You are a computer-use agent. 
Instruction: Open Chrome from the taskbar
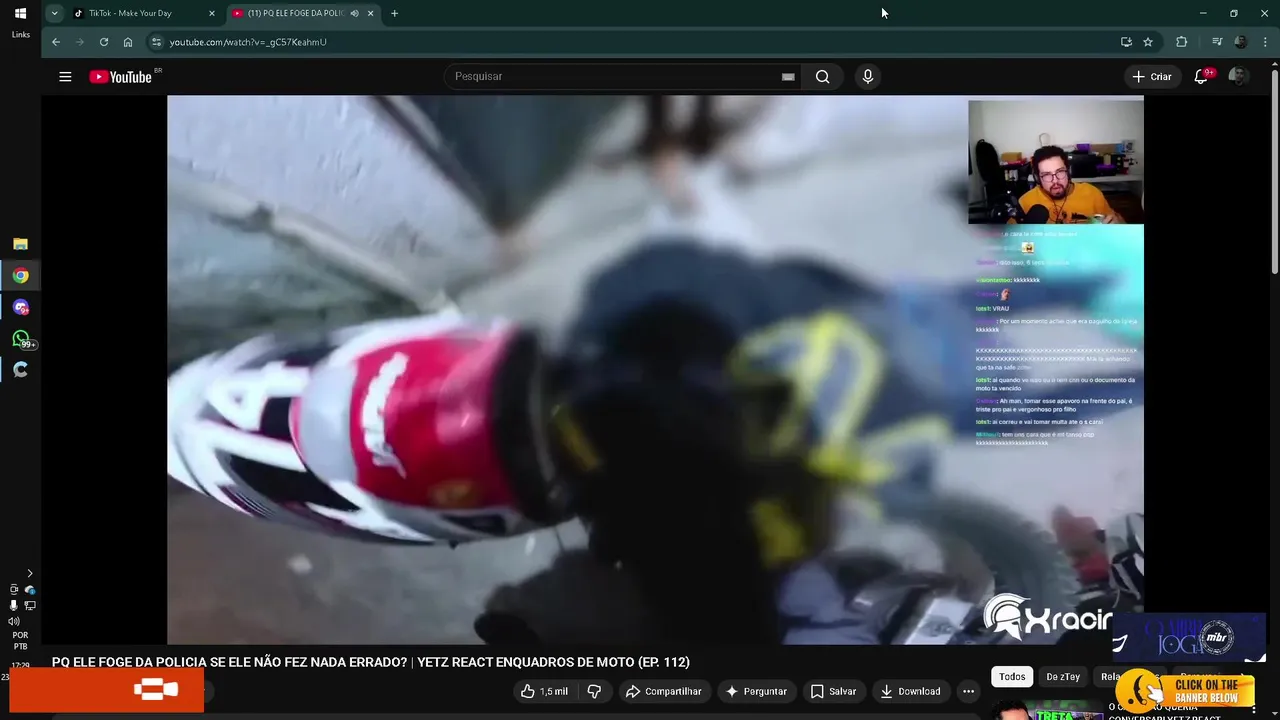[20, 276]
